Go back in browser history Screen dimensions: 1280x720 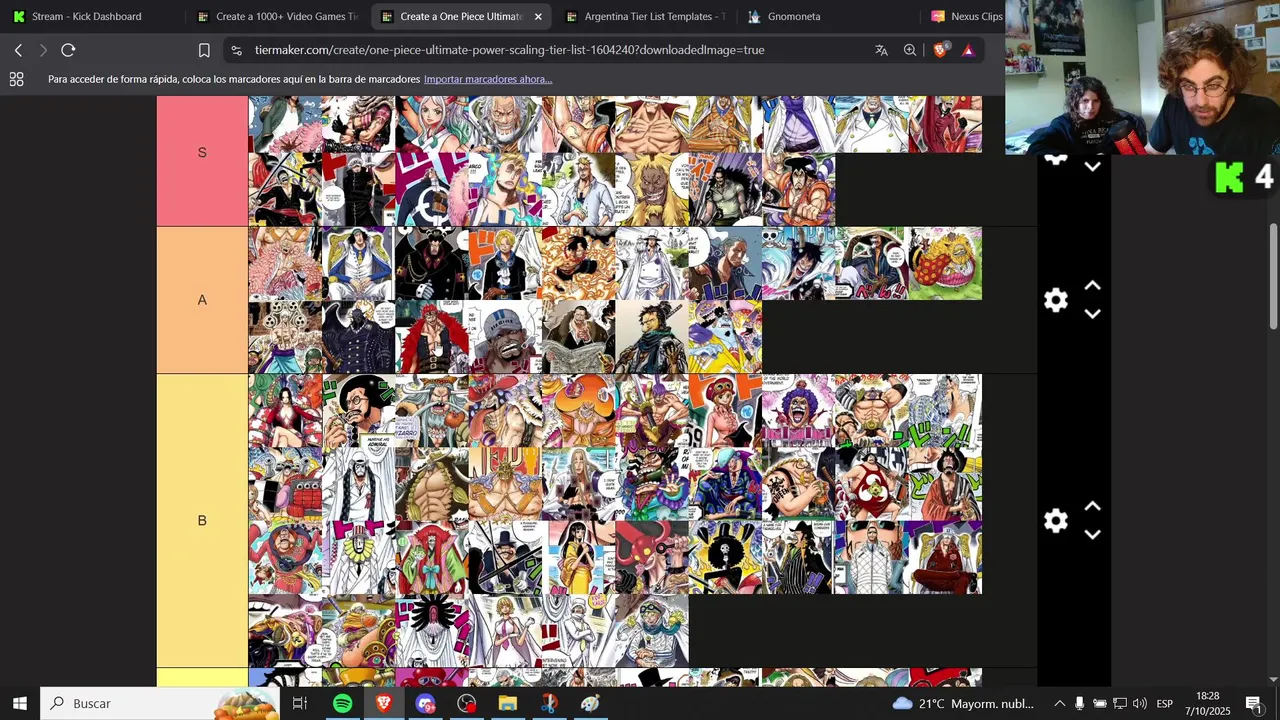[18, 50]
